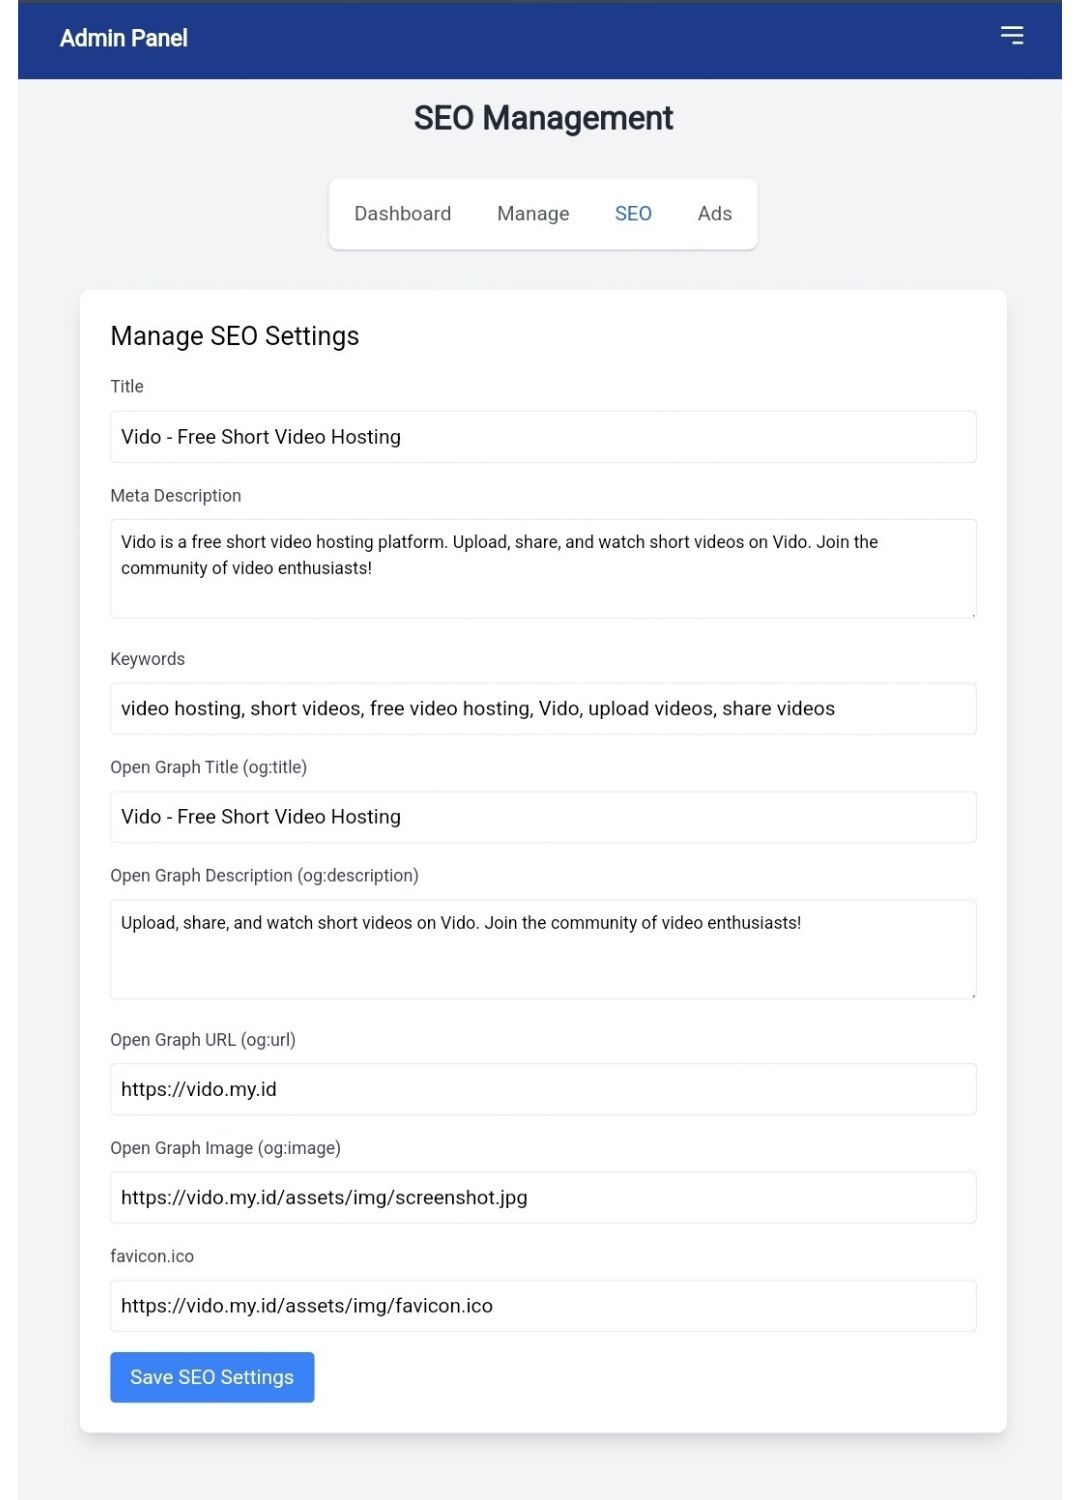The image size is (1080, 1500).
Task: Go to the Ads tab
Action: [x=715, y=214]
